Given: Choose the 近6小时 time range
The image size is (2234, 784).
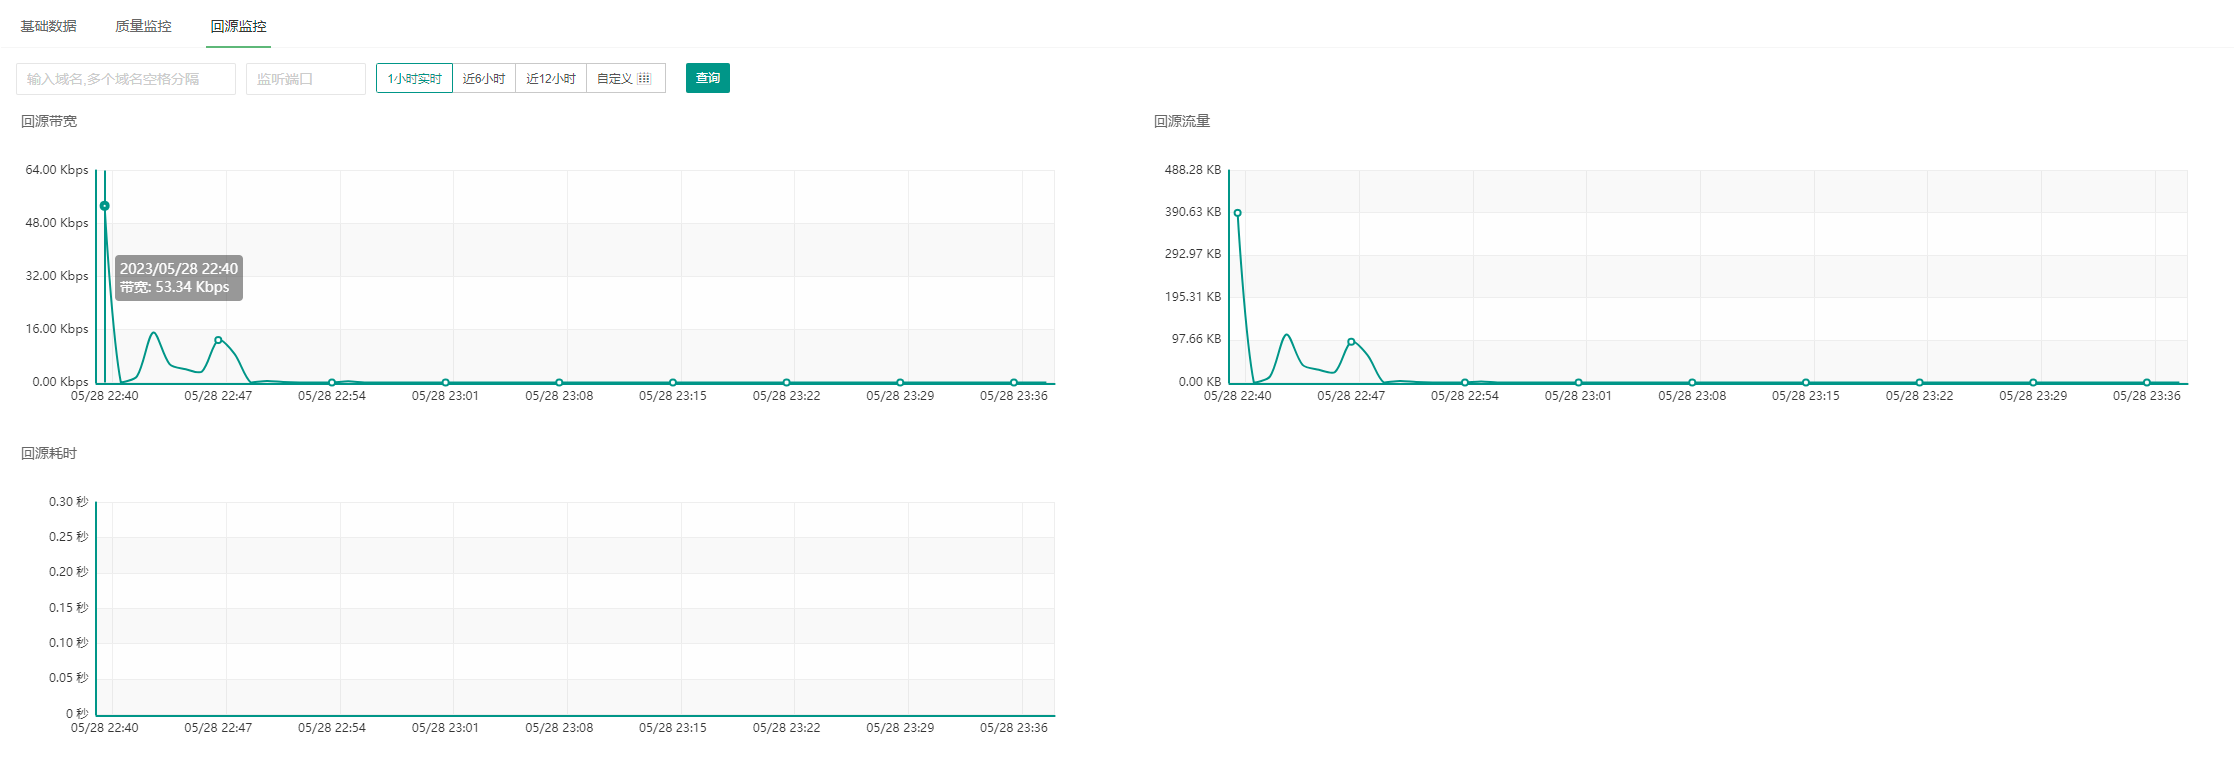Looking at the screenshot, I should point(484,78).
